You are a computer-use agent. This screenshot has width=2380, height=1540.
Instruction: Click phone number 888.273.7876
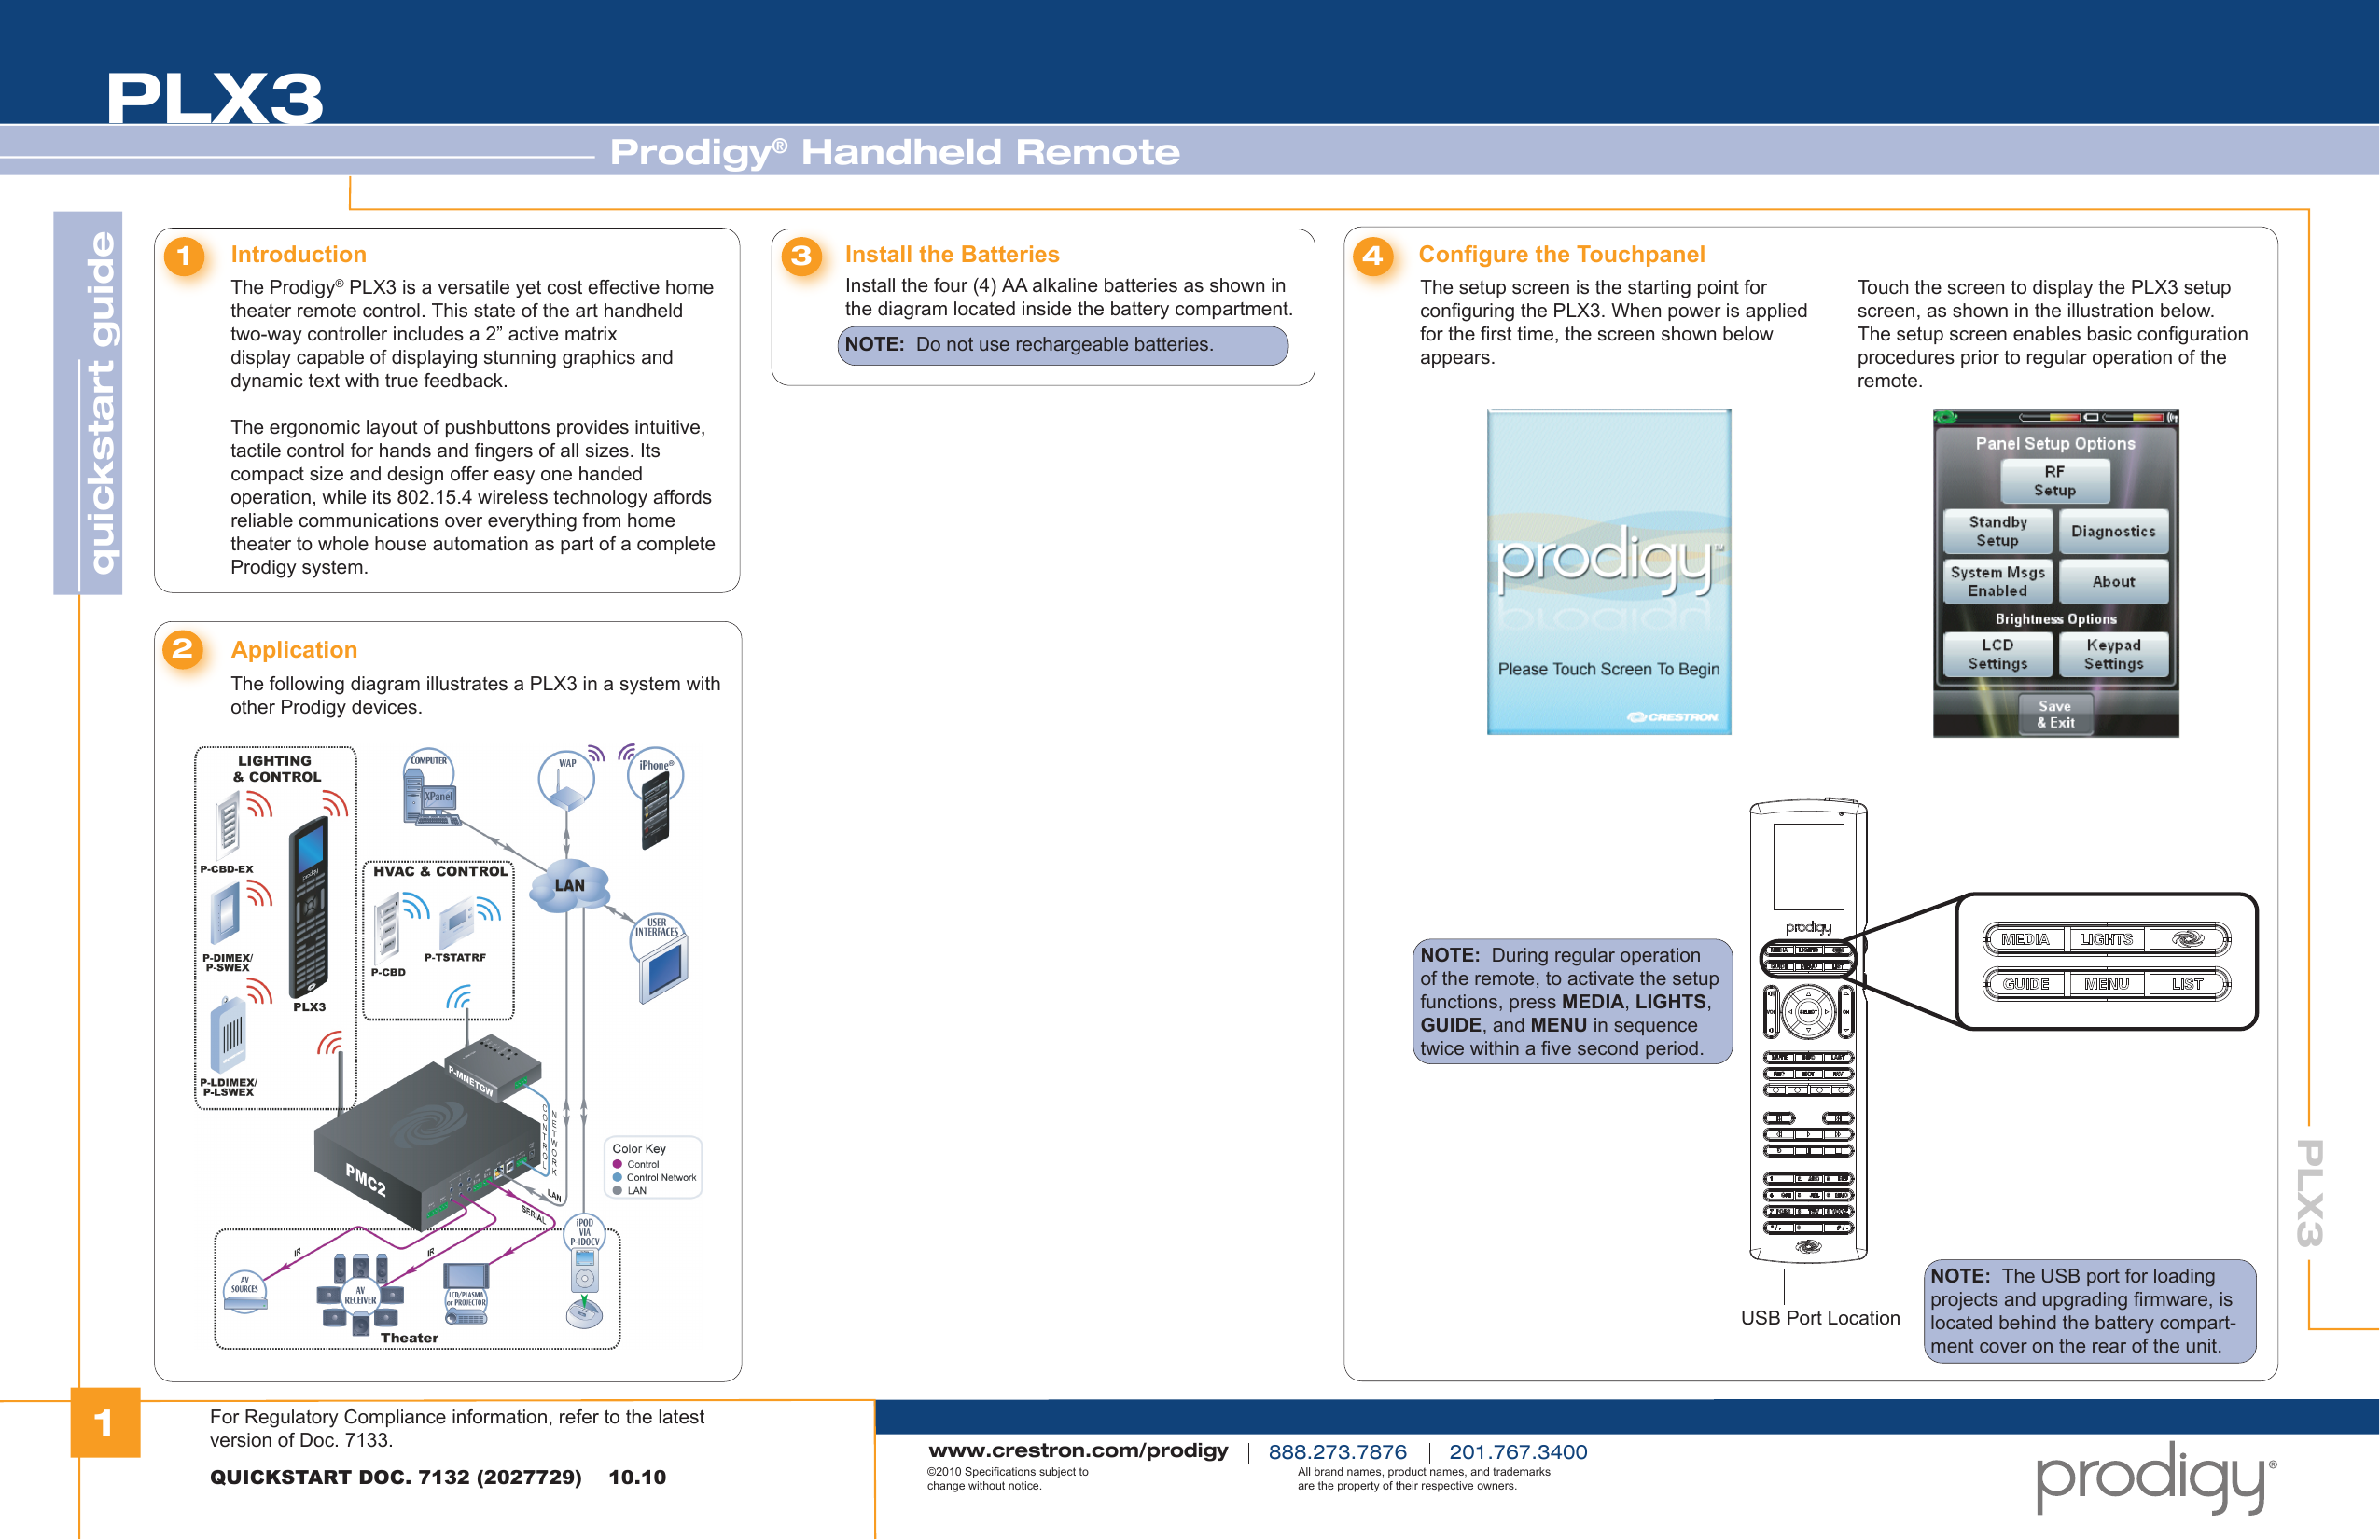(x=1337, y=1452)
